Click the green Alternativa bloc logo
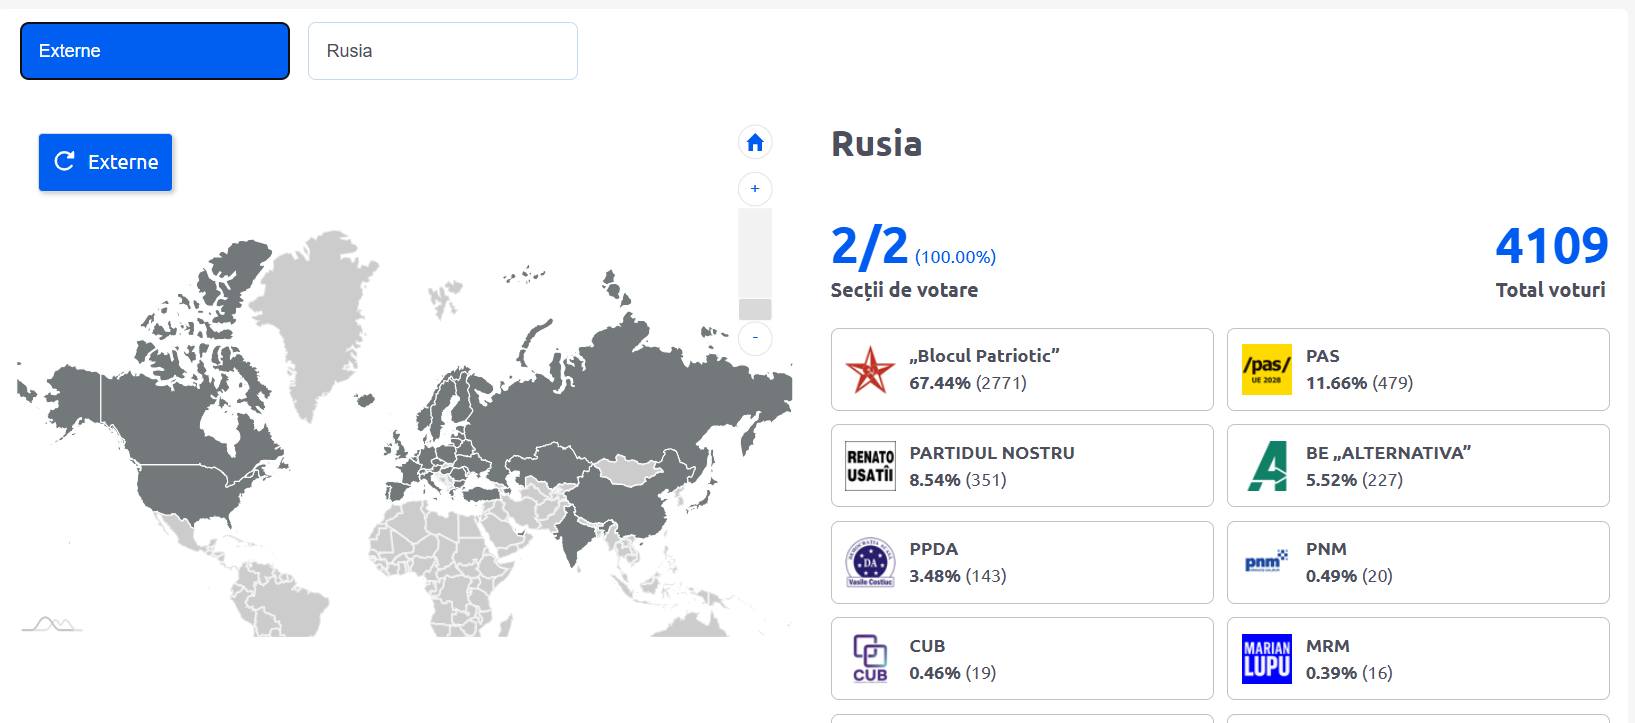 coord(1266,466)
